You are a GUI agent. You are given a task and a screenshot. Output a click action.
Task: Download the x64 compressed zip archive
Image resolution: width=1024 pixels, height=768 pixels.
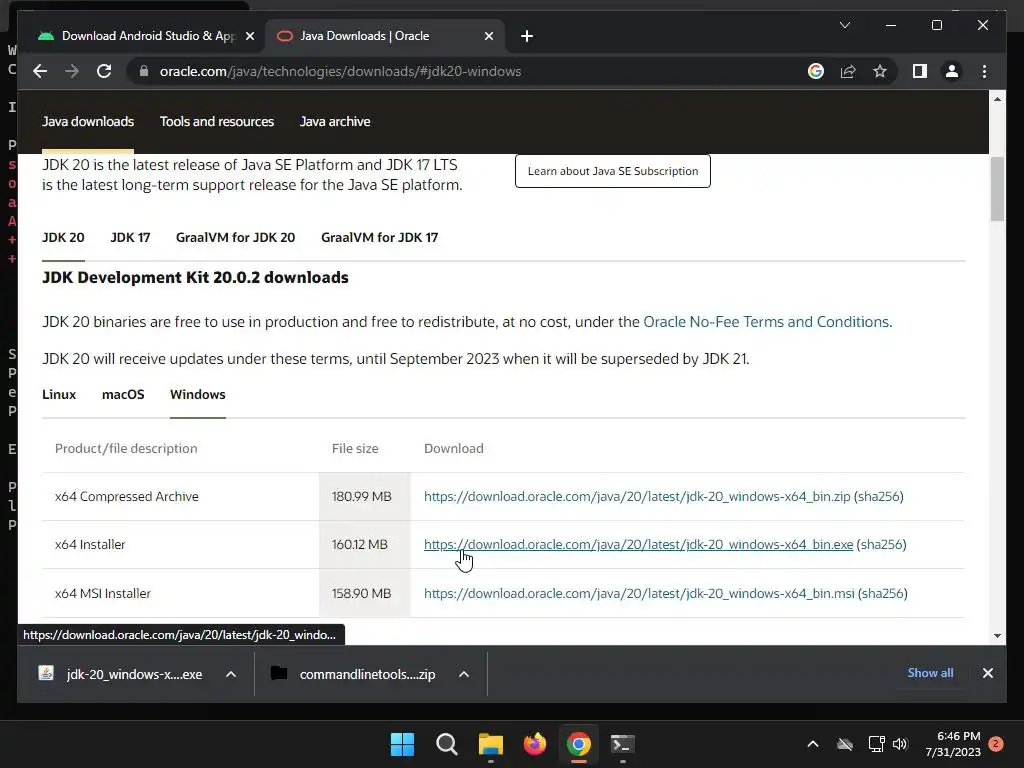pyautogui.click(x=637, y=496)
